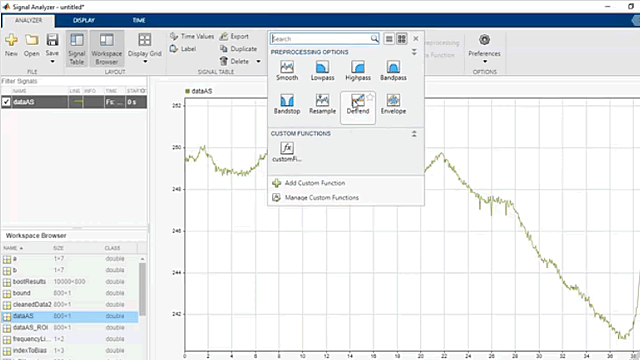Open a saved session with Open icon
Image resolution: width=640 pixels, height=360 pixels.
31,40
